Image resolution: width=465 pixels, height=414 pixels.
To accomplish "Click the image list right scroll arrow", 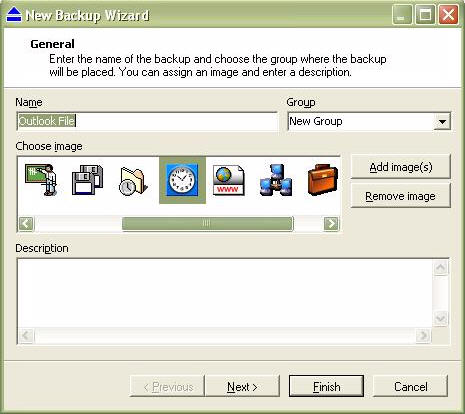I will pyautogui.click(x=331, y=223).
